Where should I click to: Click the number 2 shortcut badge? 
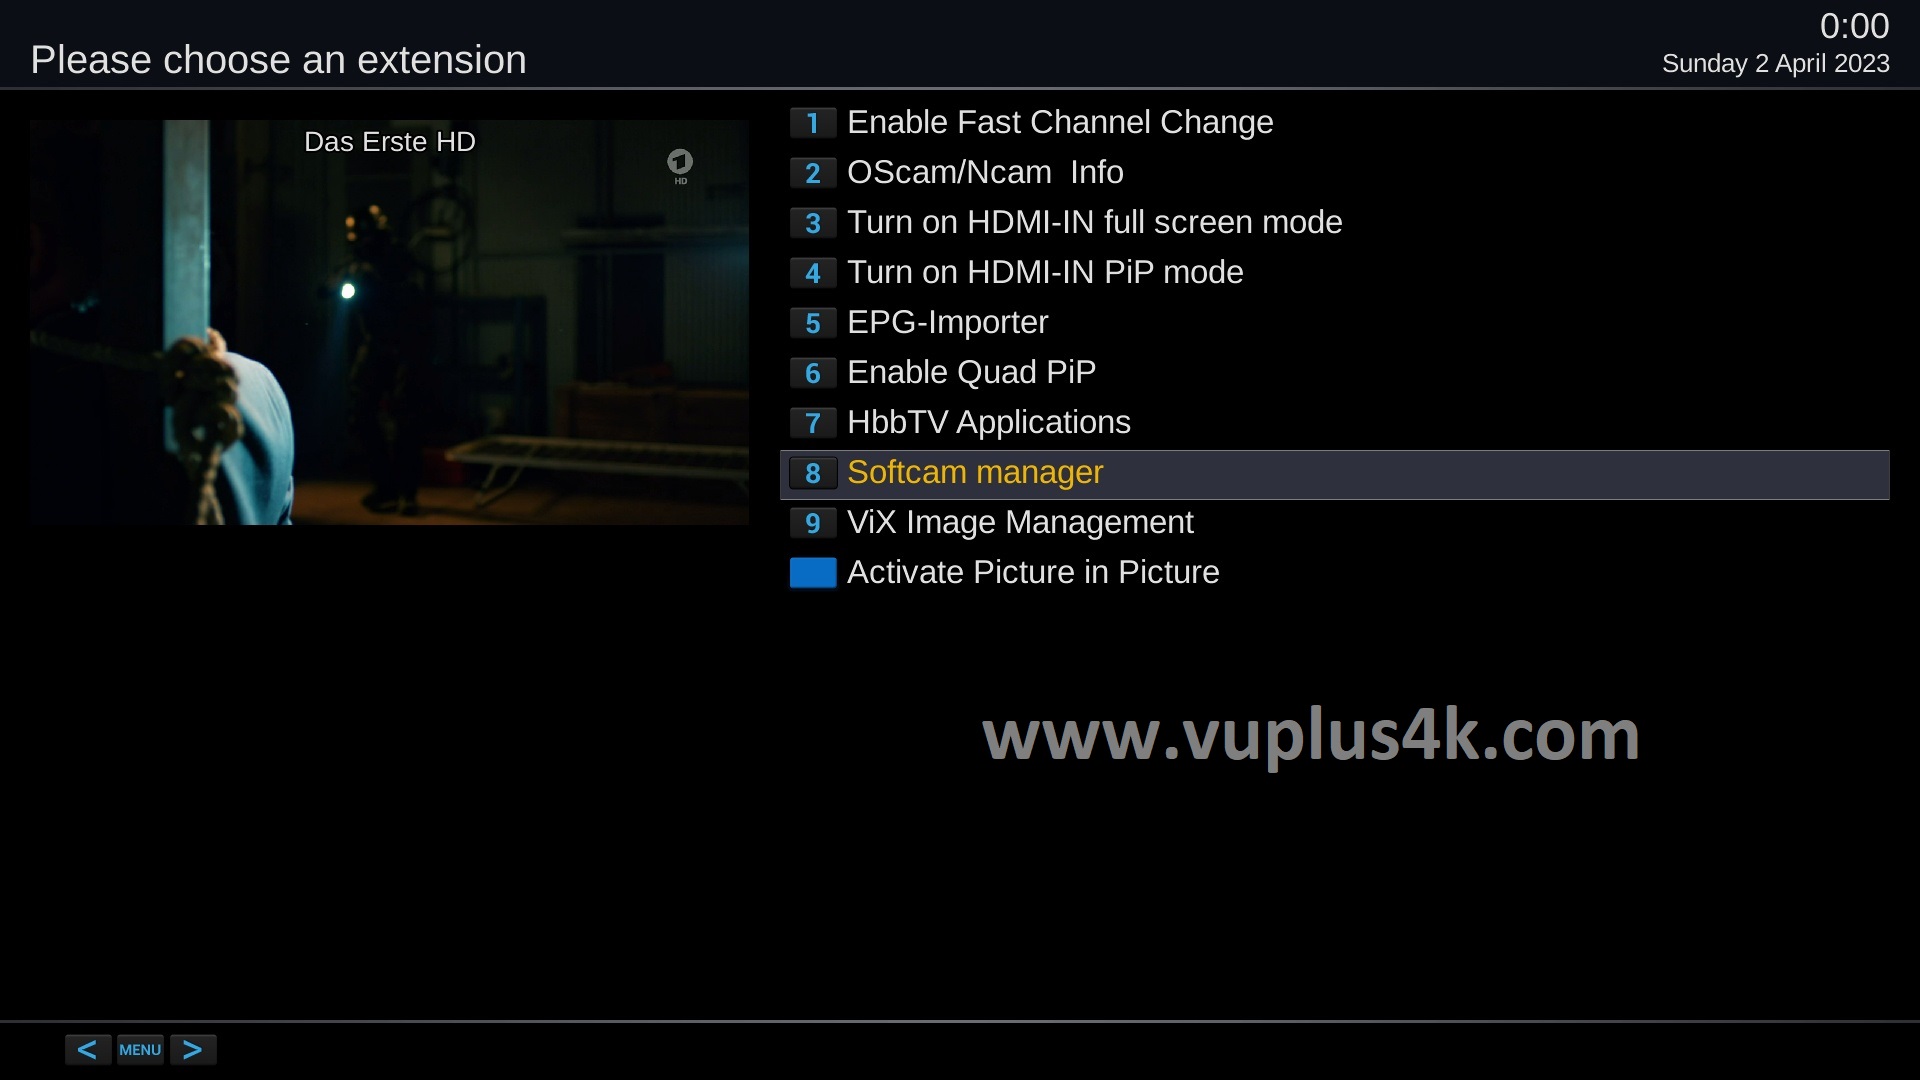tap(813, 173)
